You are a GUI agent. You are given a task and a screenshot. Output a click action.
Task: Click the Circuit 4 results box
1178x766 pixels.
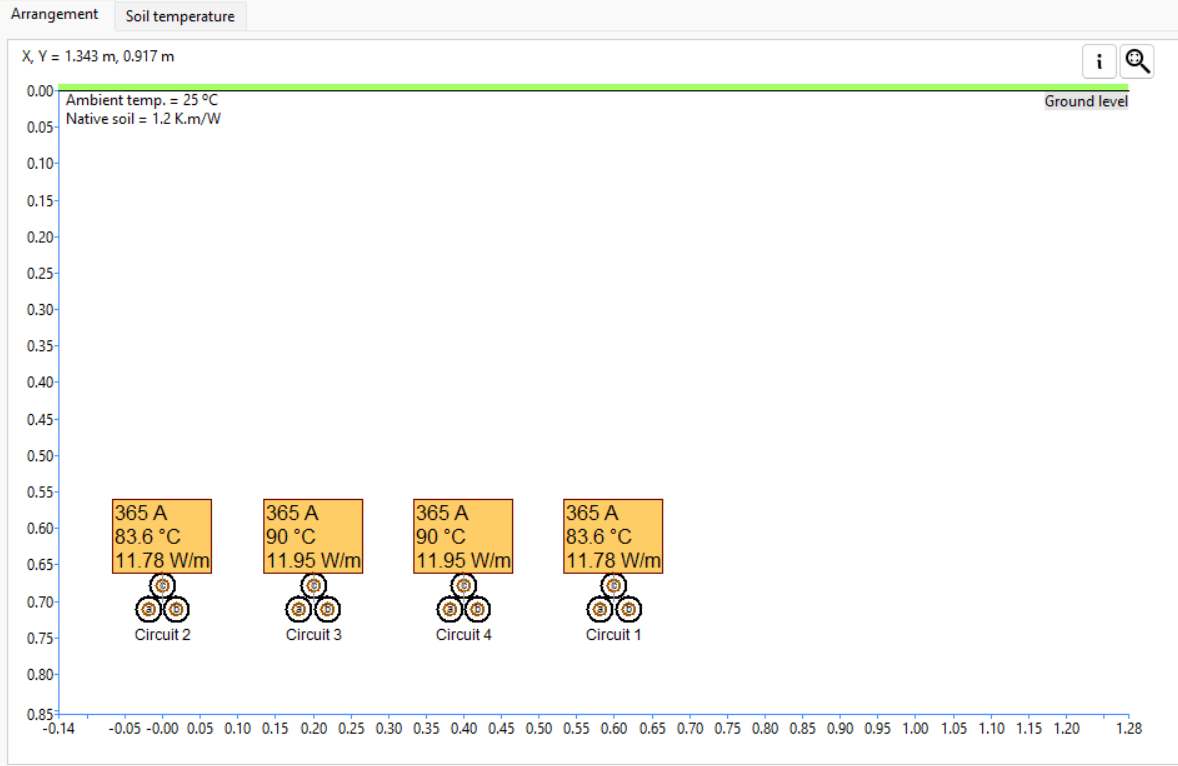pyautogui.click(x=463, y=536)
